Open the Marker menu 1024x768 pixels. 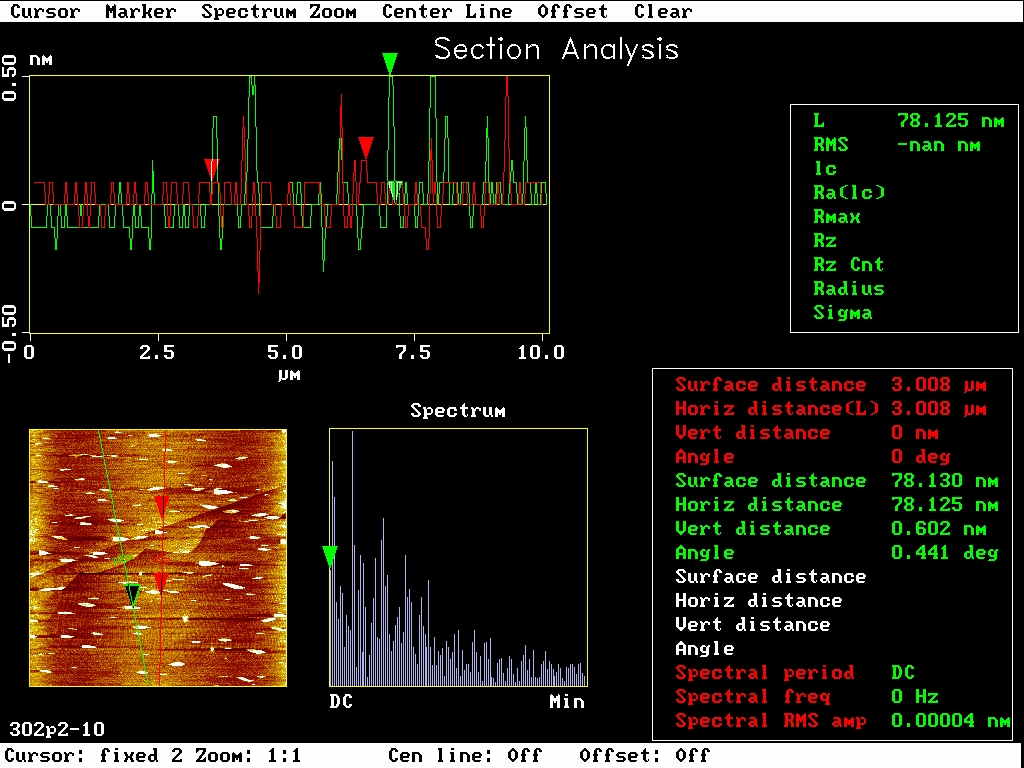[x=140, y=11]
